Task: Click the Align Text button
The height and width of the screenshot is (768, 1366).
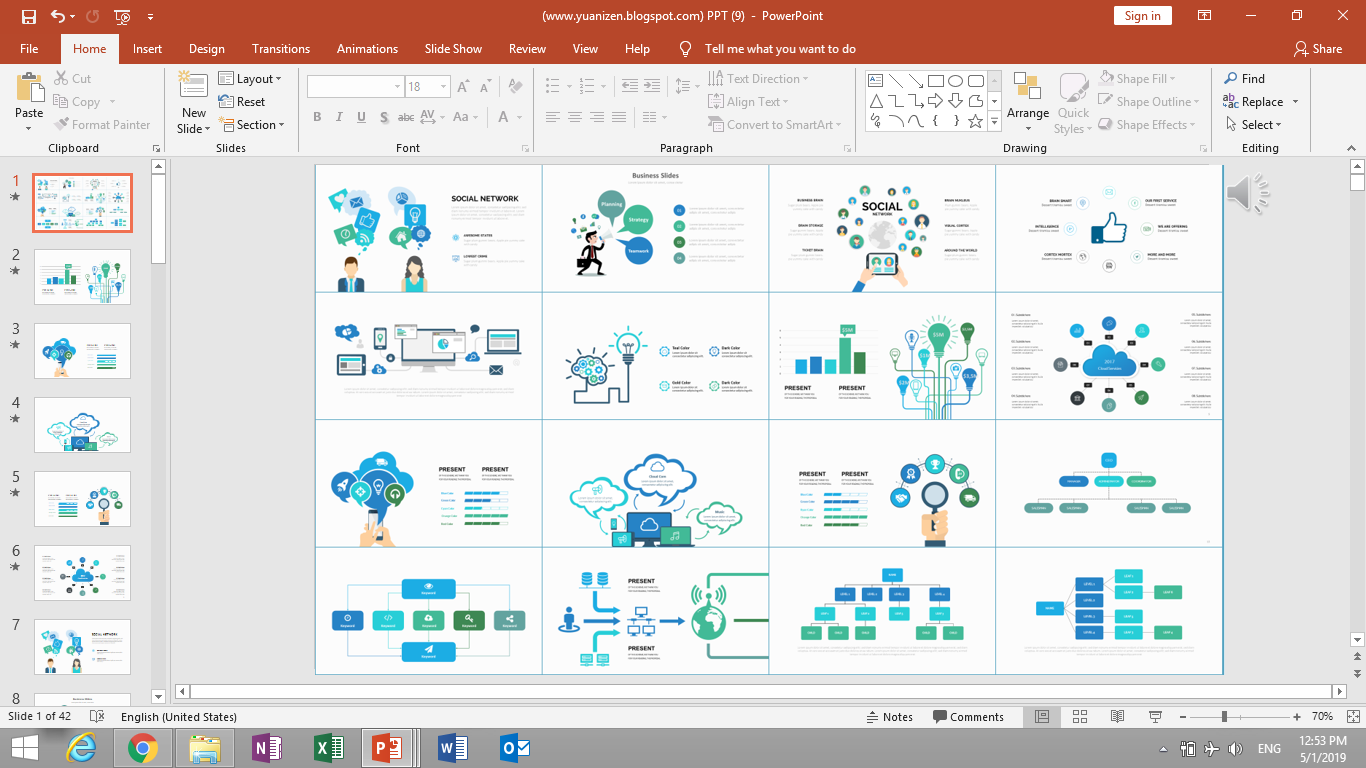Action: 749,102
